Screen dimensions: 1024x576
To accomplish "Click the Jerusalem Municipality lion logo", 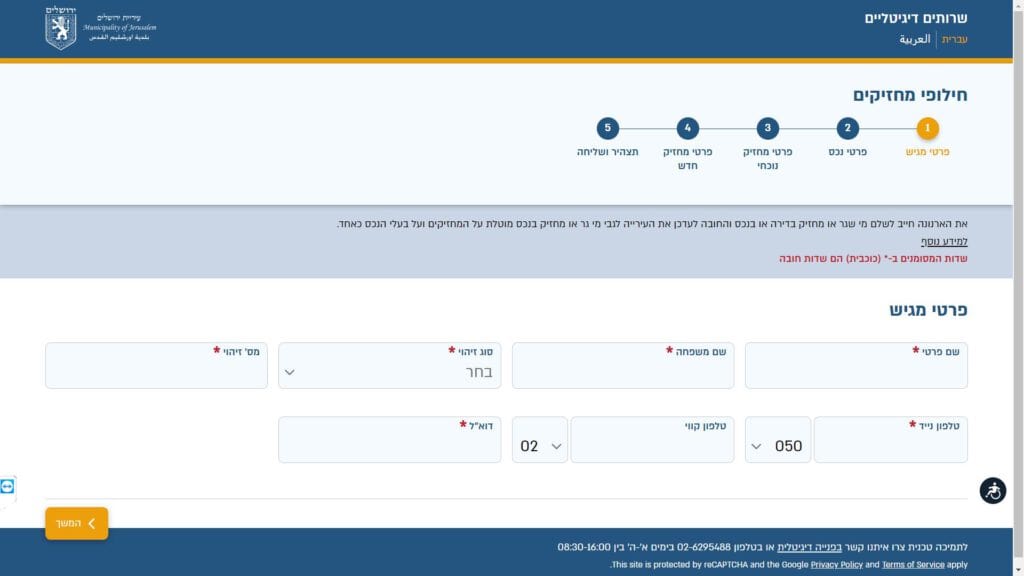I will (61, 28).
